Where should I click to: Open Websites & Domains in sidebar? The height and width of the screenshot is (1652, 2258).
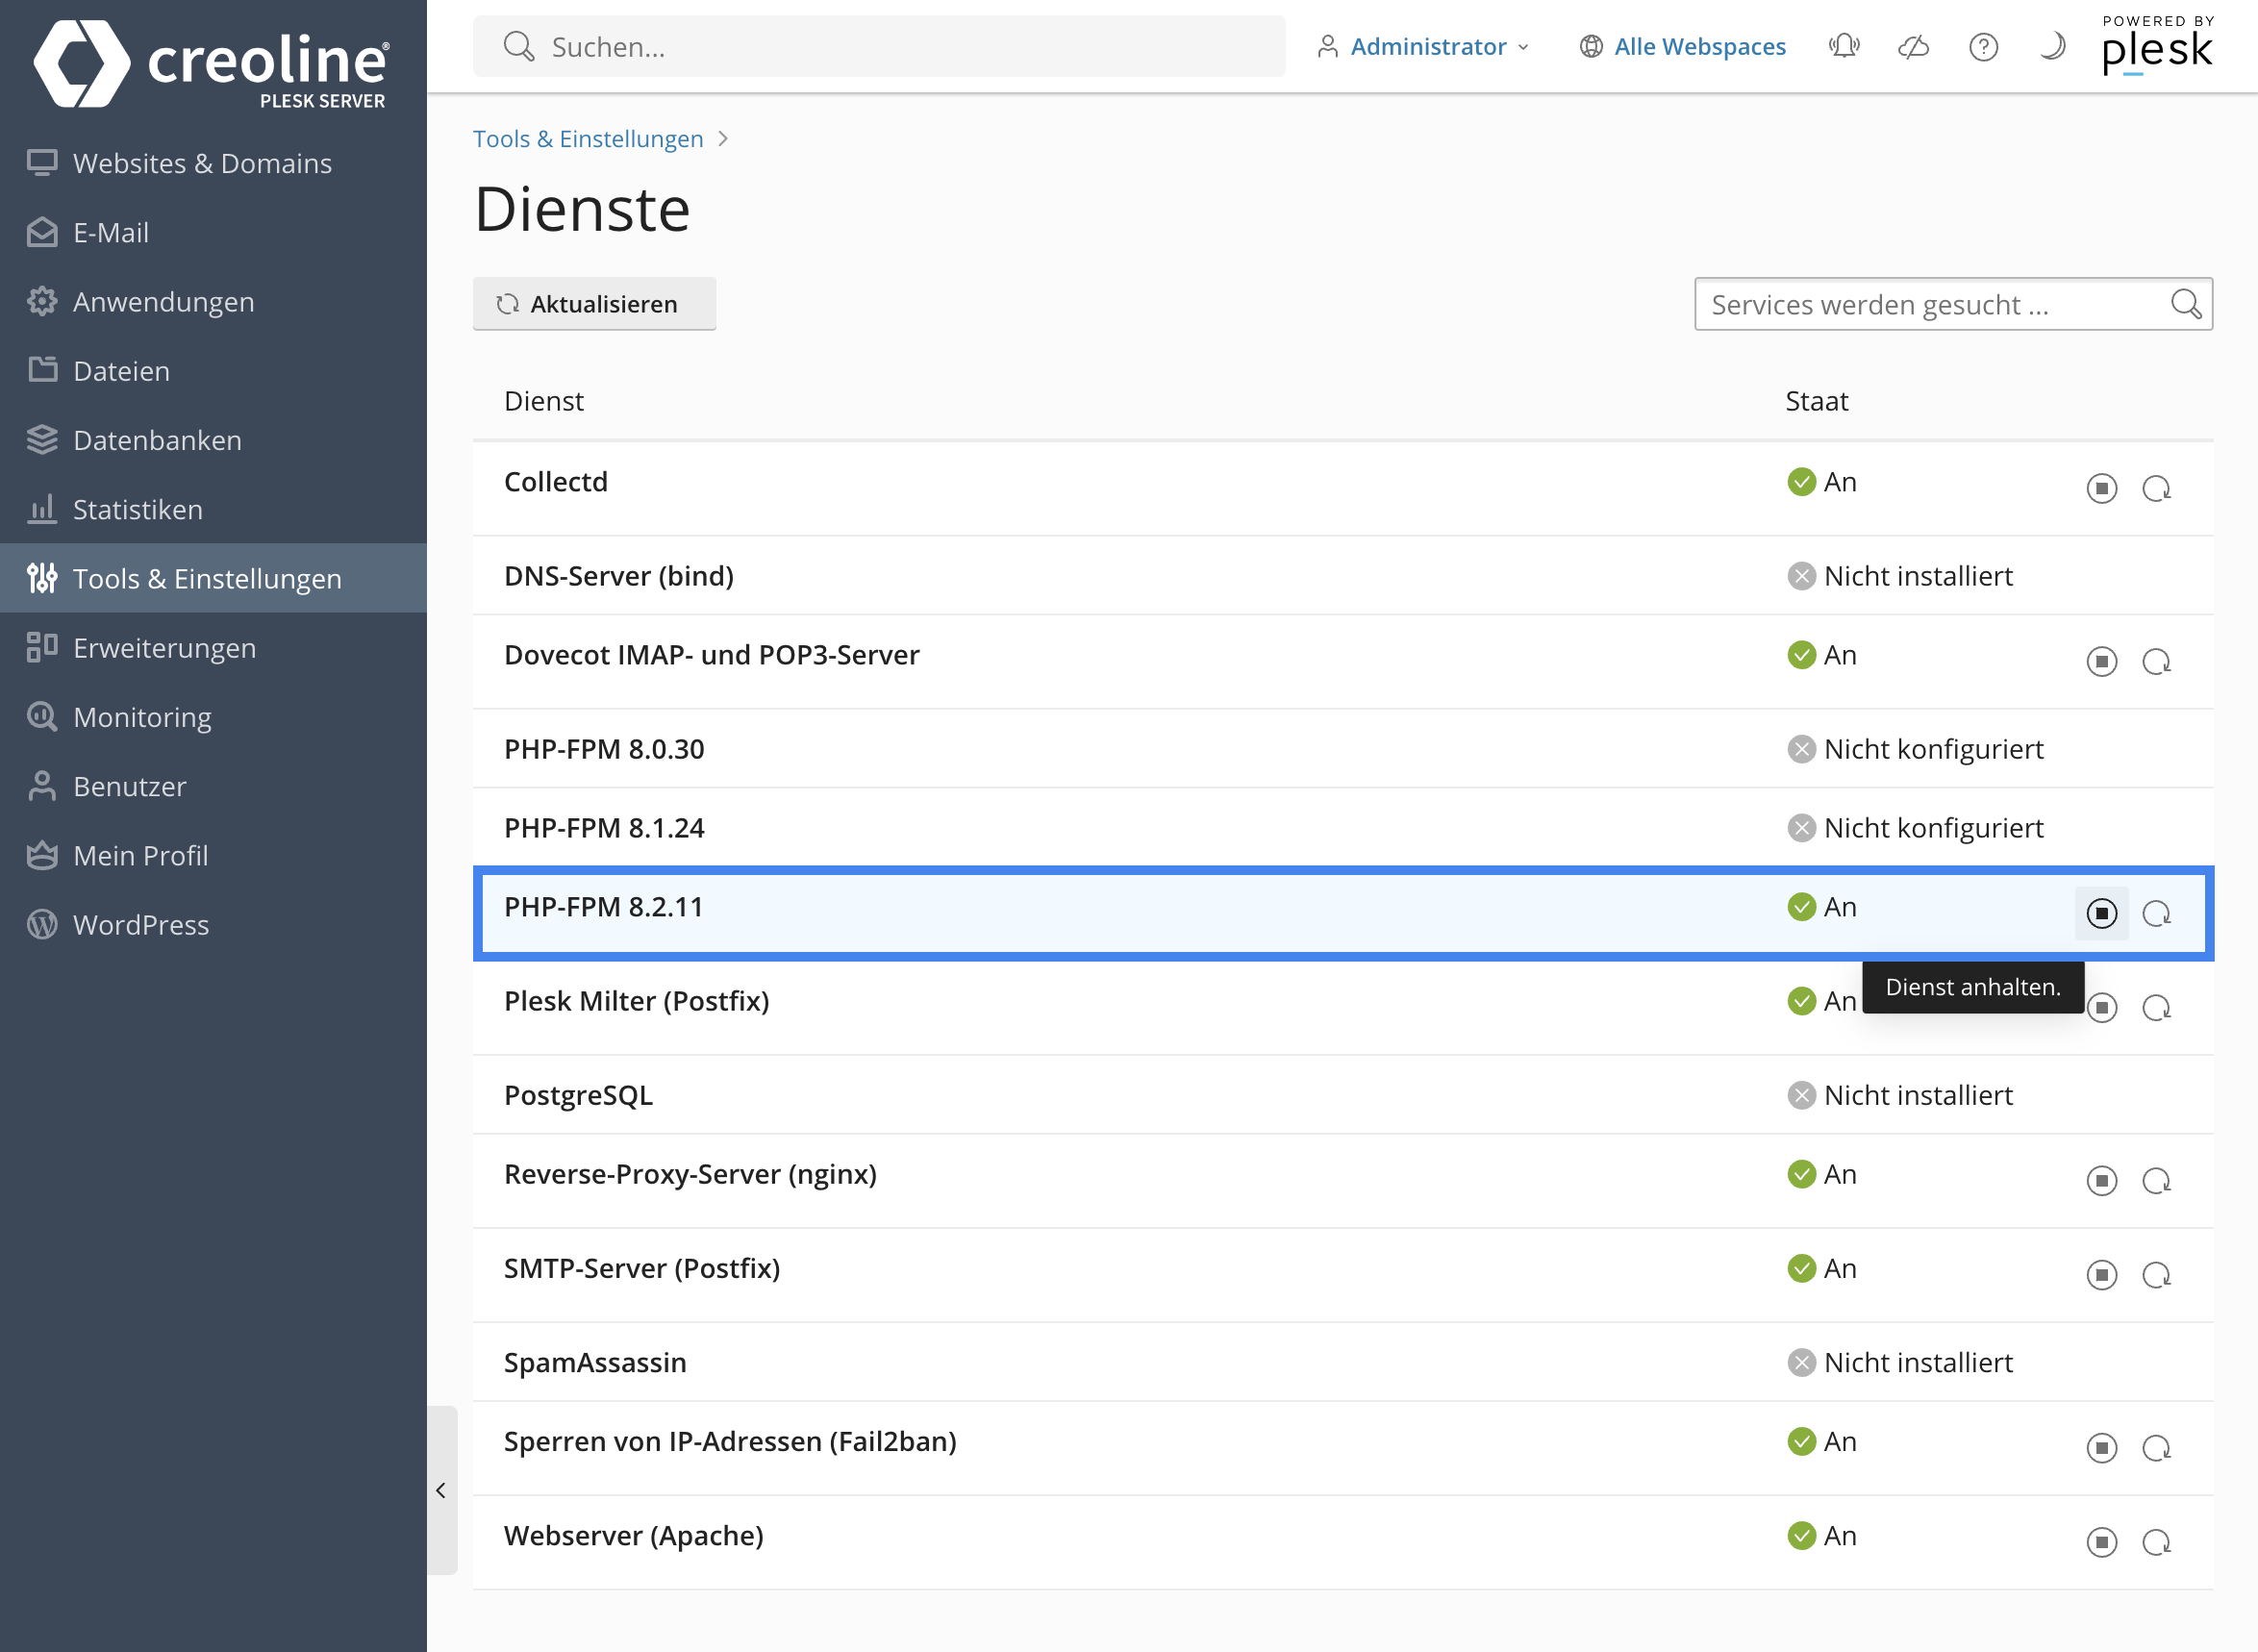coord(213,163)
